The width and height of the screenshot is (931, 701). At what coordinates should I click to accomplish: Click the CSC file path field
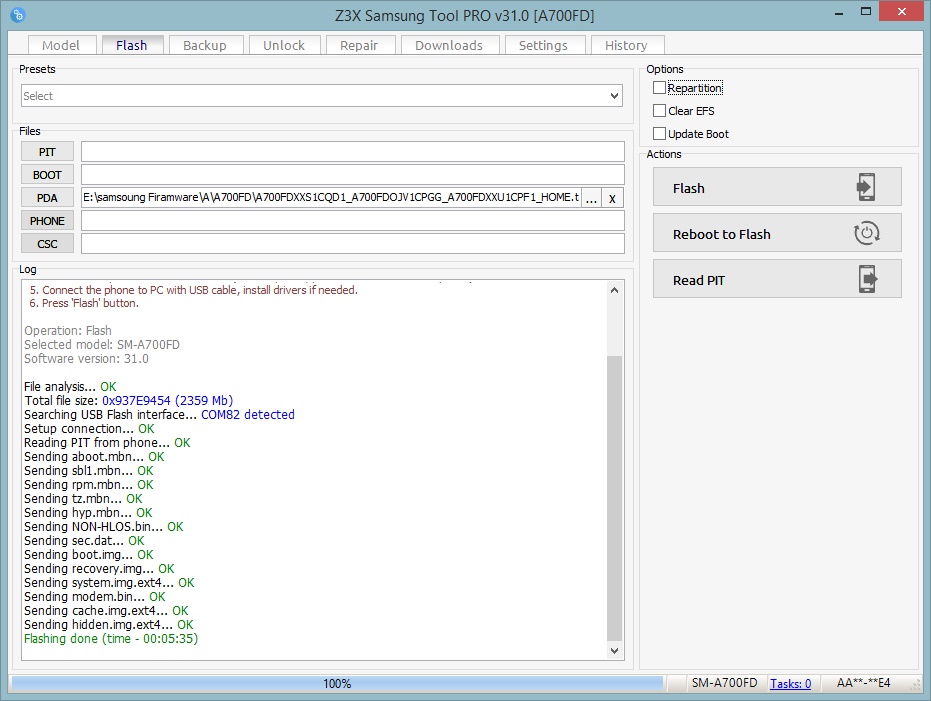pyautogui.click(x=353, y=243)
